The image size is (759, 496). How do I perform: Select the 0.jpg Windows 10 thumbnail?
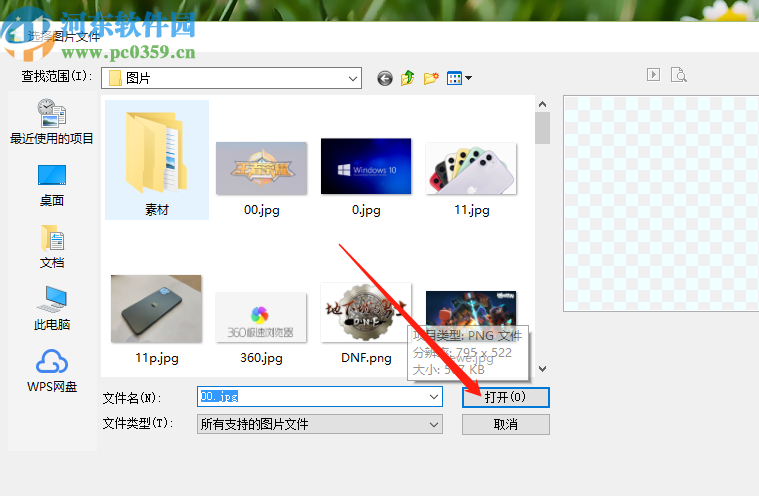pyautogui.click(x=366, y=166)
